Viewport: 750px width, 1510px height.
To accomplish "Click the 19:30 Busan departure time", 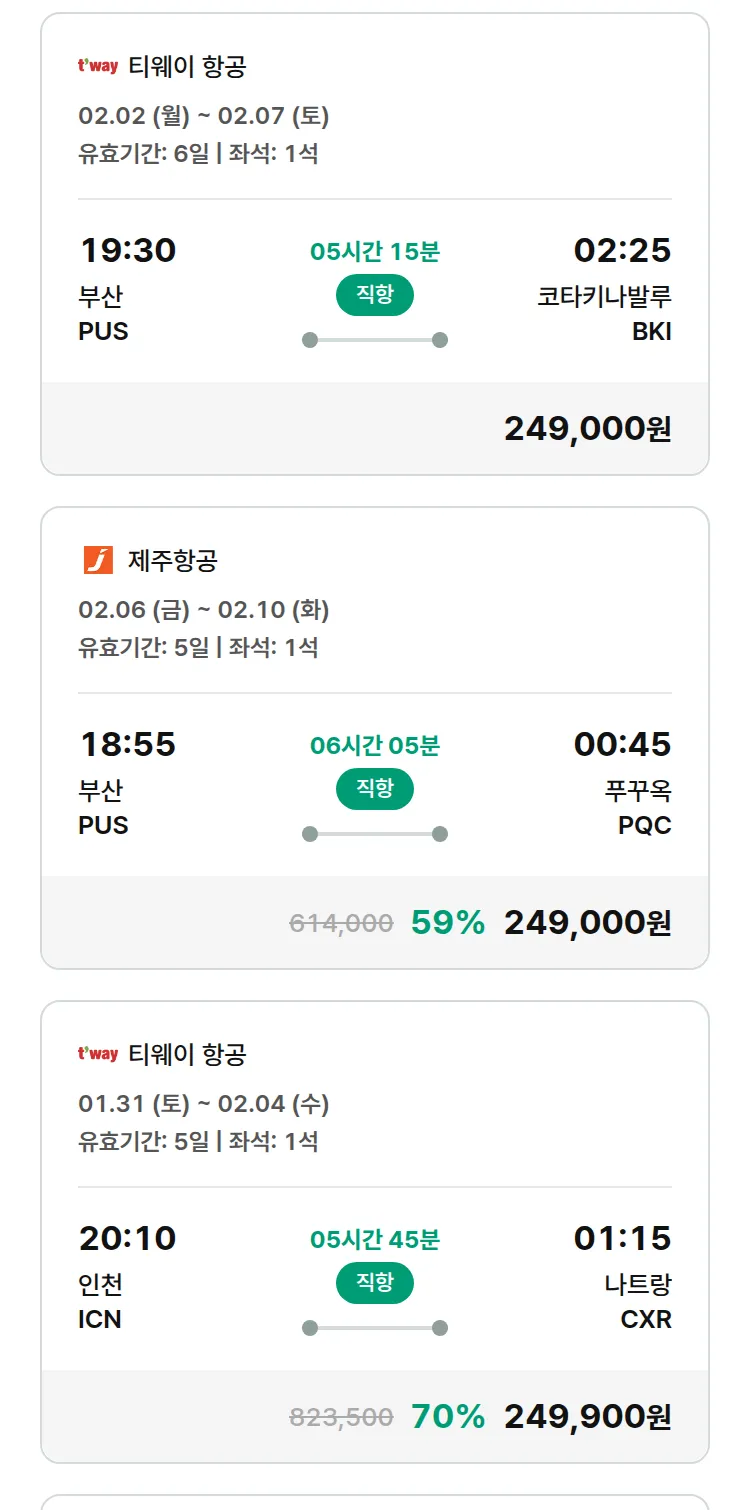I will coord(128,250).
